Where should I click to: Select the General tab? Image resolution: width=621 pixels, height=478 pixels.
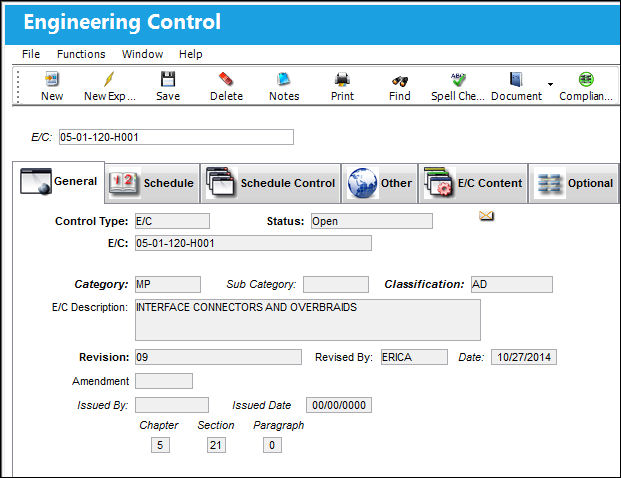(59, 182)
